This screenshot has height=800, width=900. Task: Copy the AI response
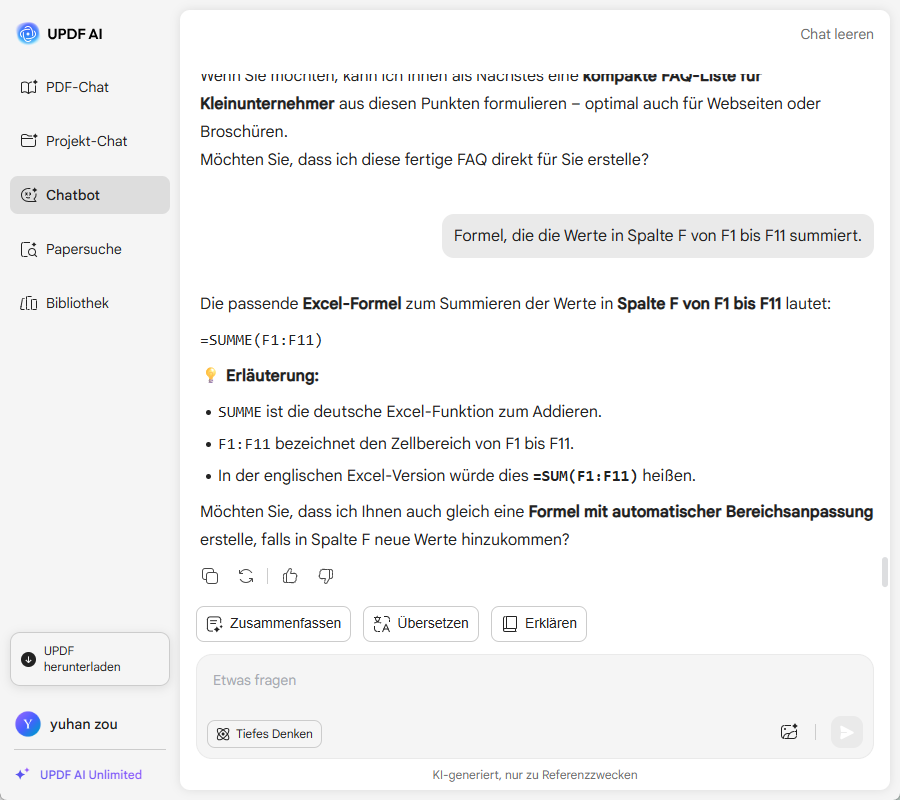point(210,576)
